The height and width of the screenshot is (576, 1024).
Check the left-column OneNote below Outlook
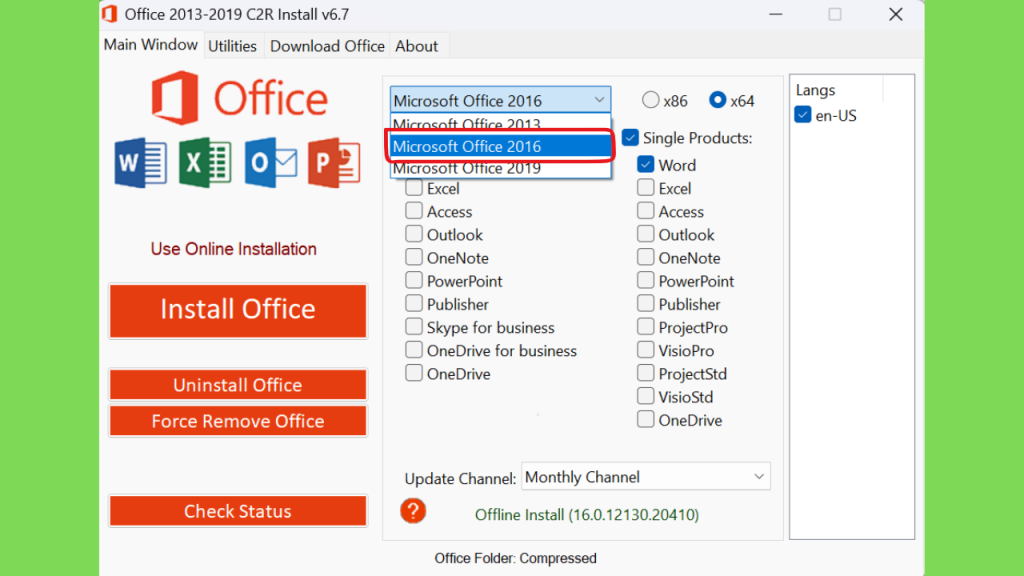(413, 257)
